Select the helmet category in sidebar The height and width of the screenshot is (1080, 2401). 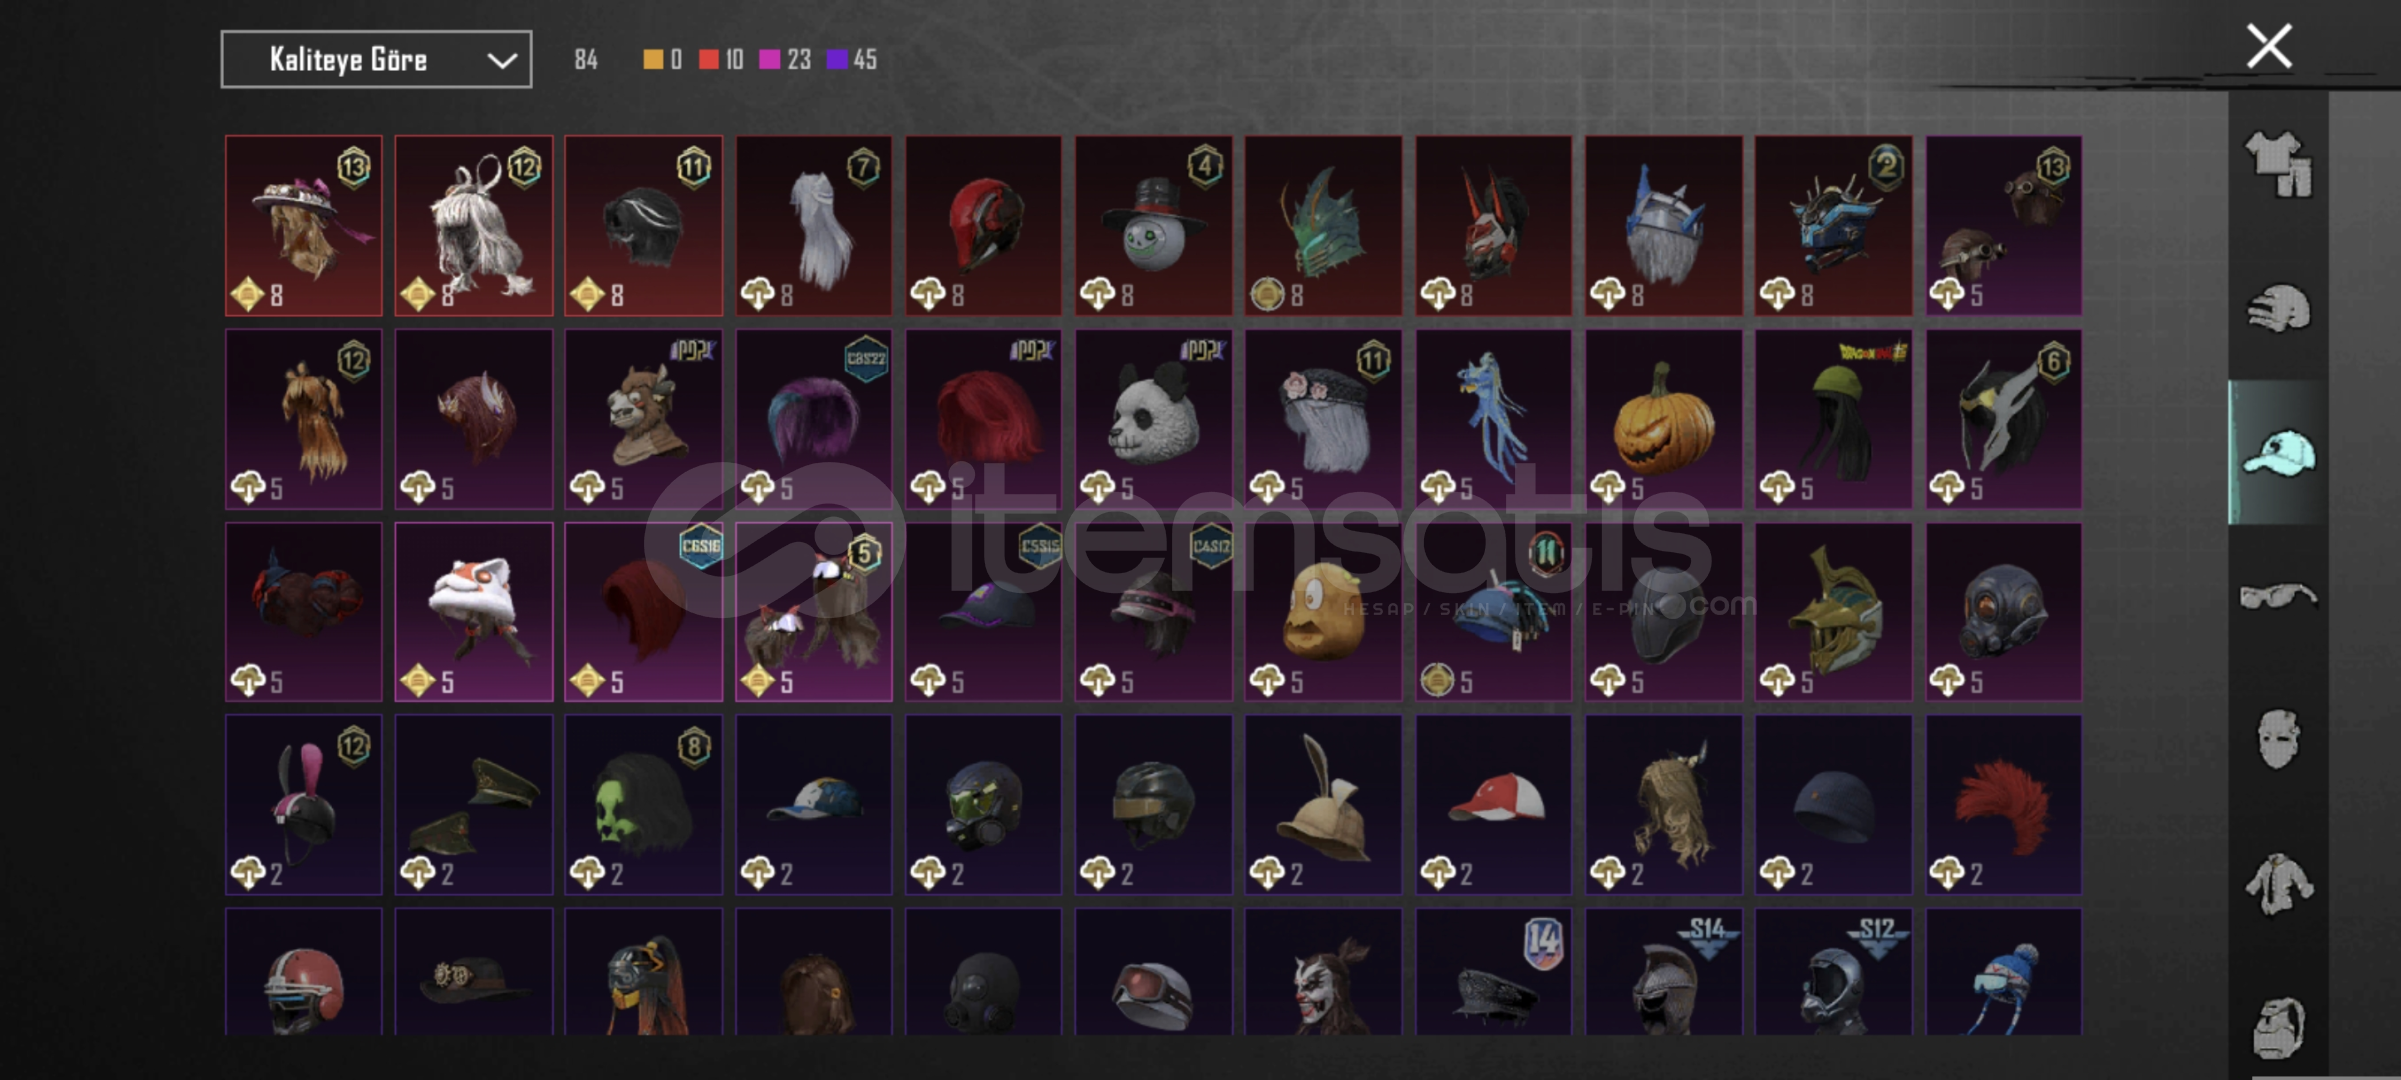click(2279, 308)
